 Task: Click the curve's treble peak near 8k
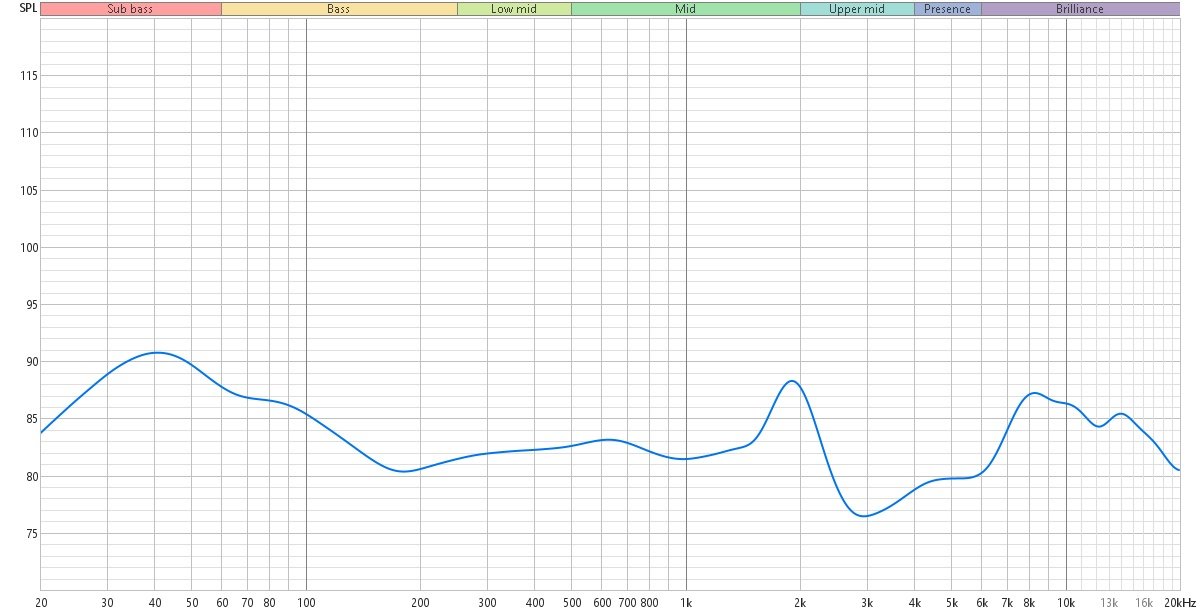tap(1035, 393)
